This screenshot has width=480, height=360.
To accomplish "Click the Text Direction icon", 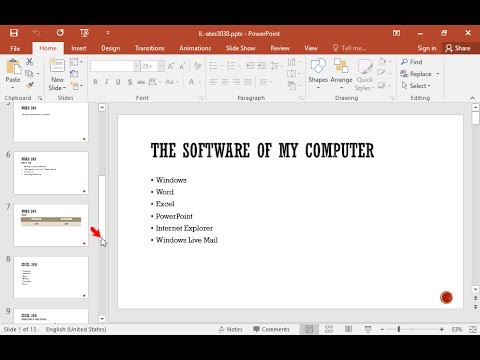I will coord(291,62).
